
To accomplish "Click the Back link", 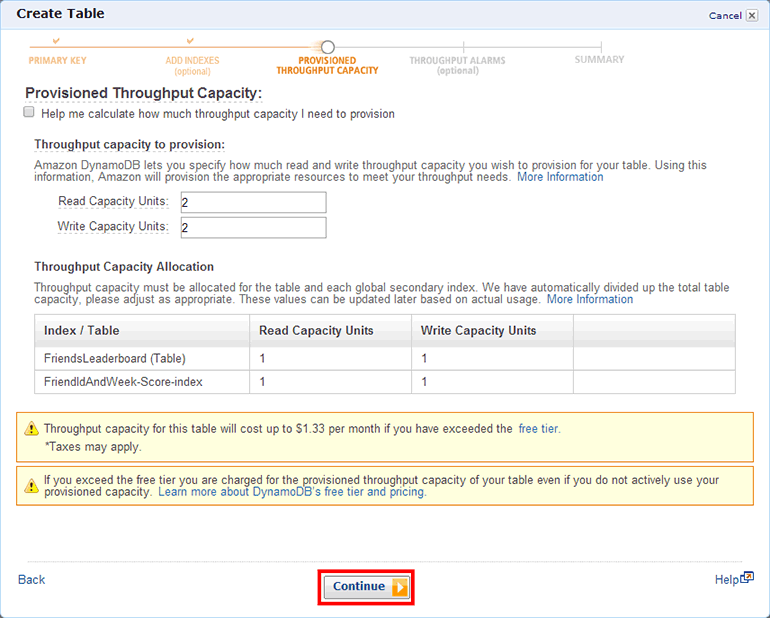I will [32, 580].
